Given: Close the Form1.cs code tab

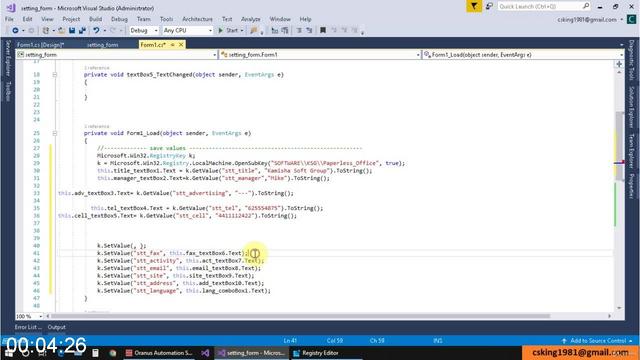Looking at the screenshot, I should coord(181,44).
